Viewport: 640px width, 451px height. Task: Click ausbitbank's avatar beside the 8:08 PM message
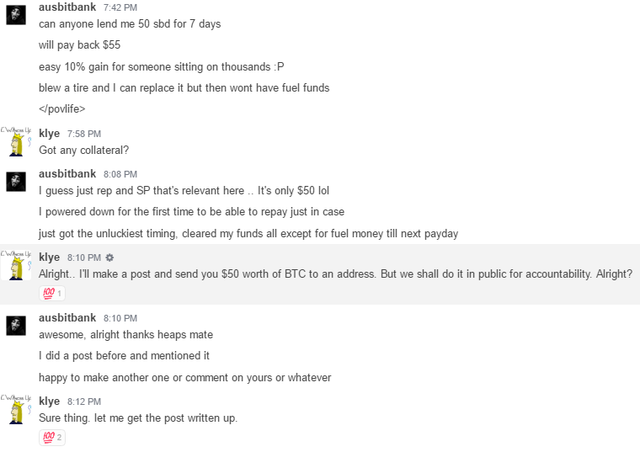point(16,182)
